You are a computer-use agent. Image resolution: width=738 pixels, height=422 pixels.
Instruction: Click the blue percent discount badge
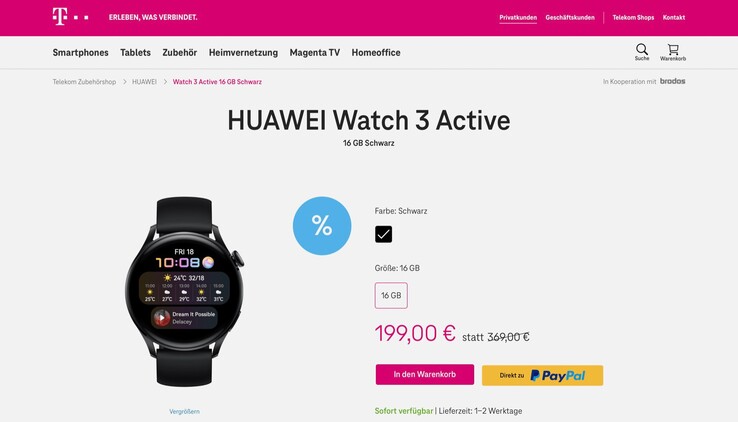pos(322,226)
